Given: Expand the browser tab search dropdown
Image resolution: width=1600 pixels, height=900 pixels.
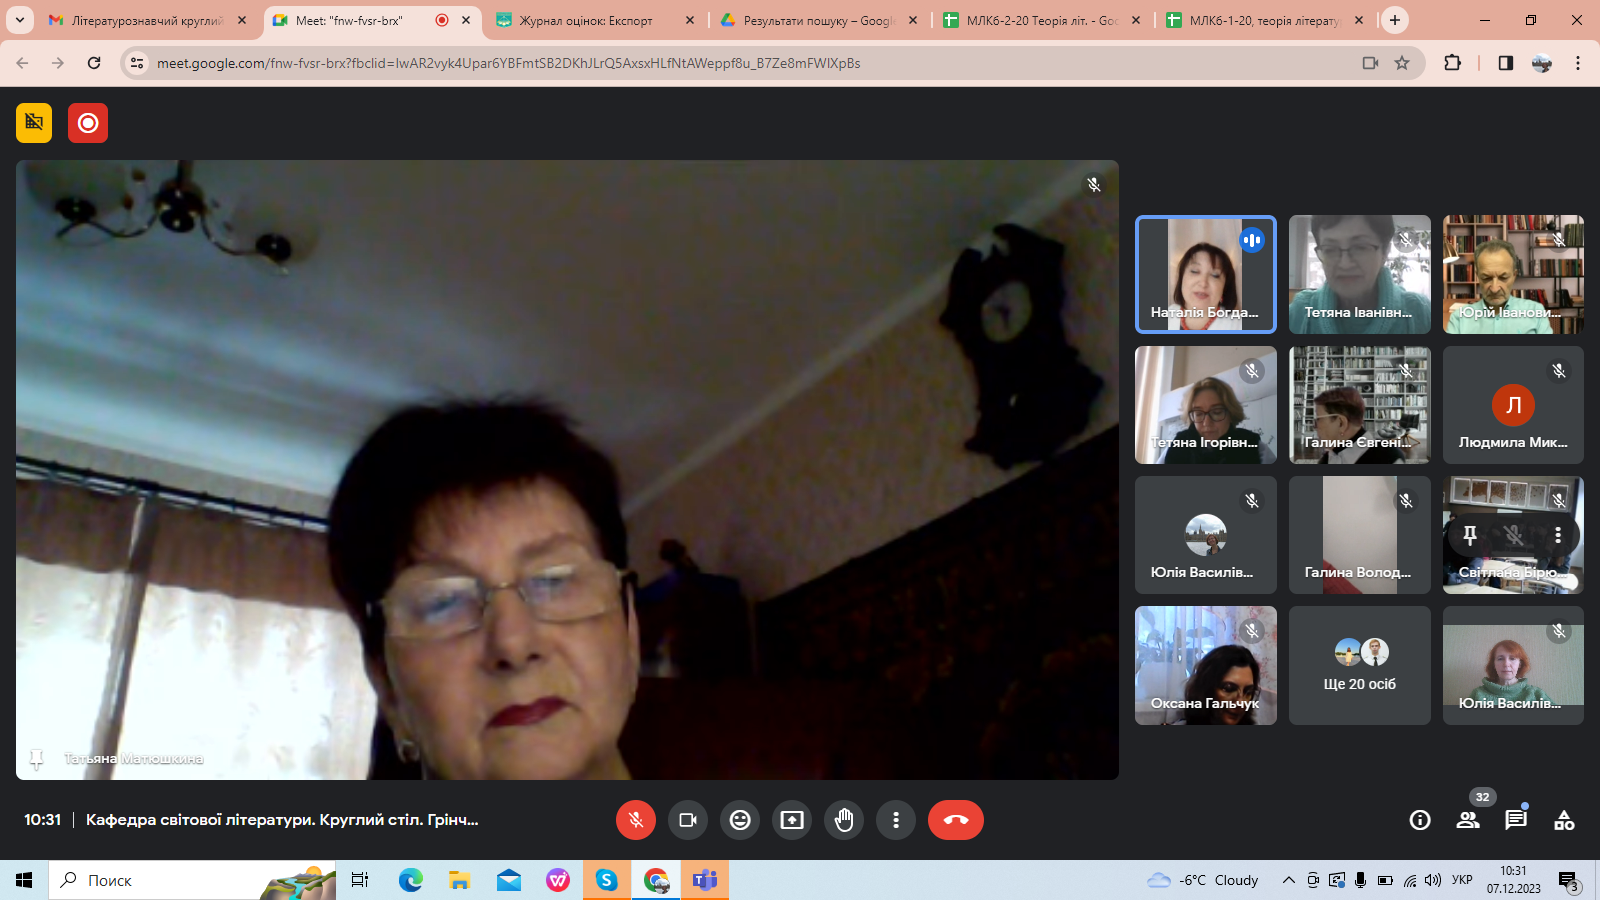Looking at the screenshot, I should coord(19,20).
